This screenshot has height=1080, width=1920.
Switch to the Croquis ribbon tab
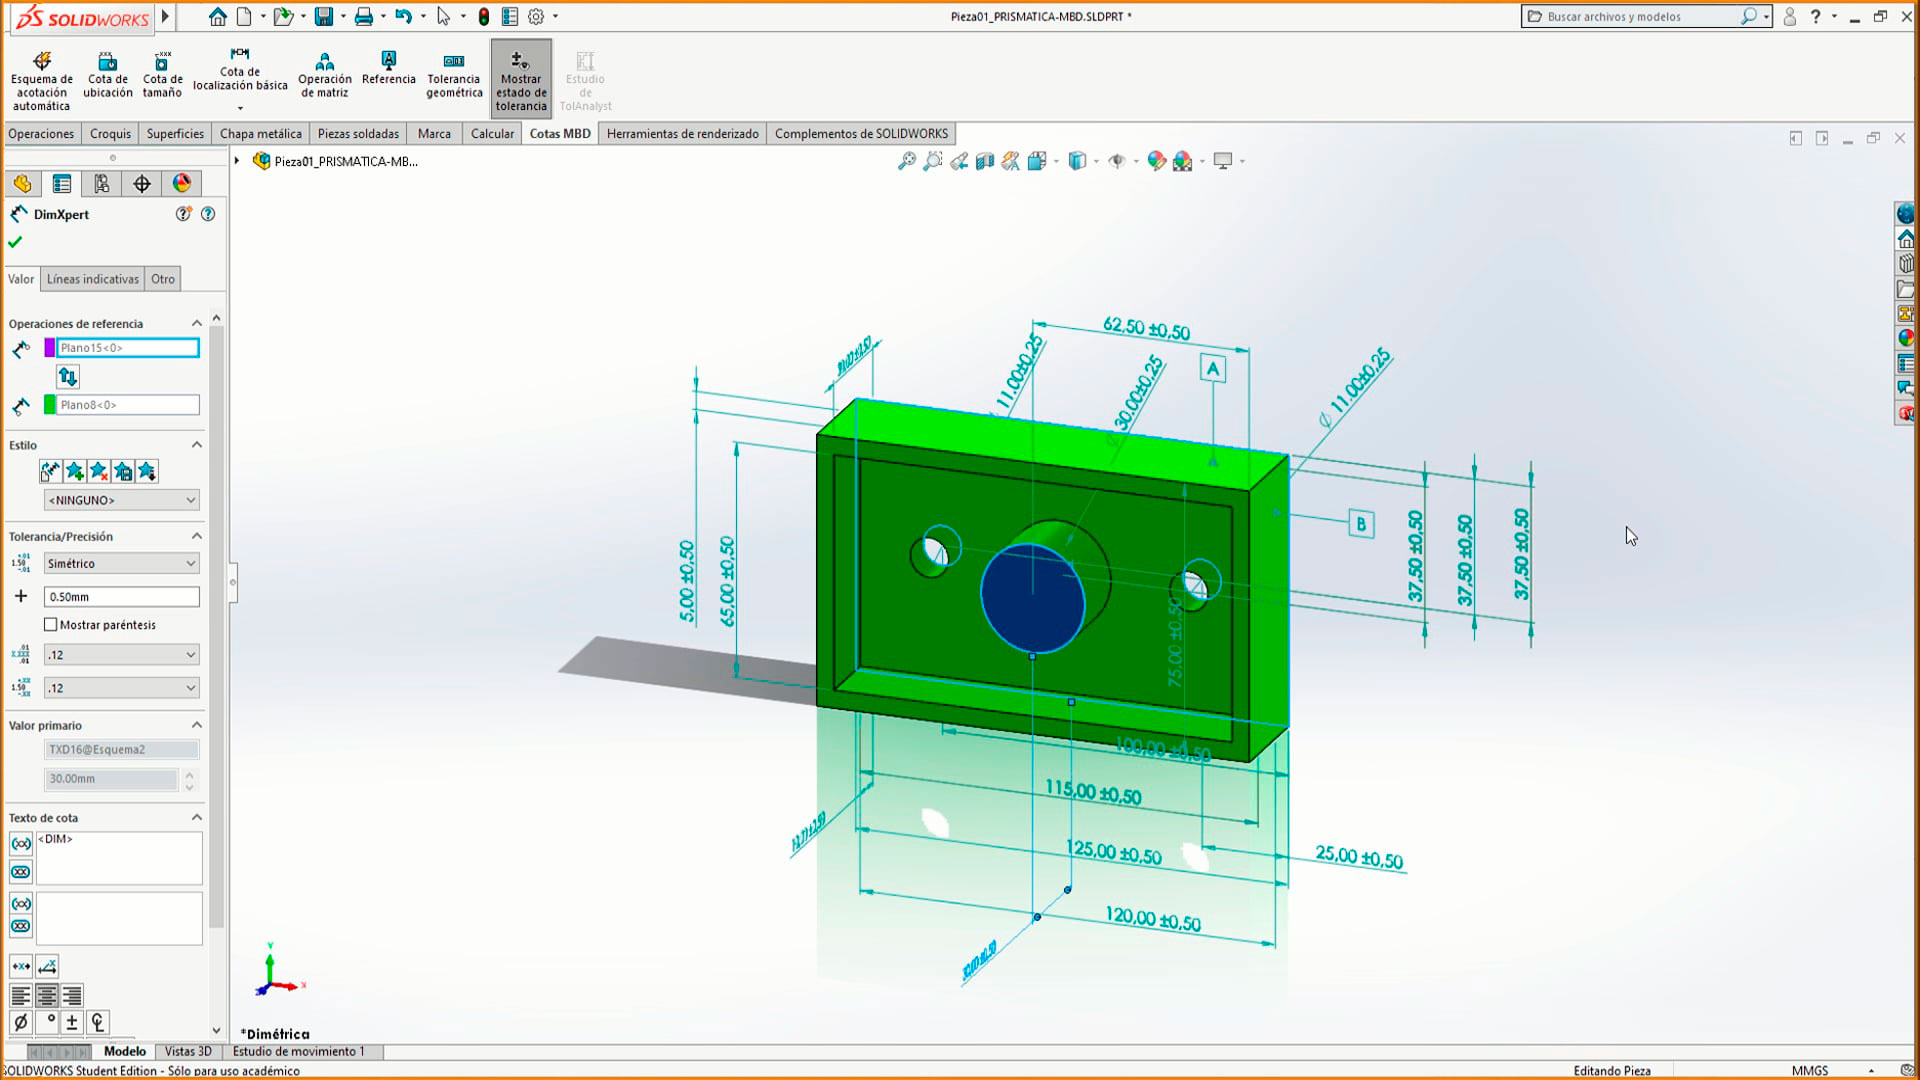click(x=110, y=134)
